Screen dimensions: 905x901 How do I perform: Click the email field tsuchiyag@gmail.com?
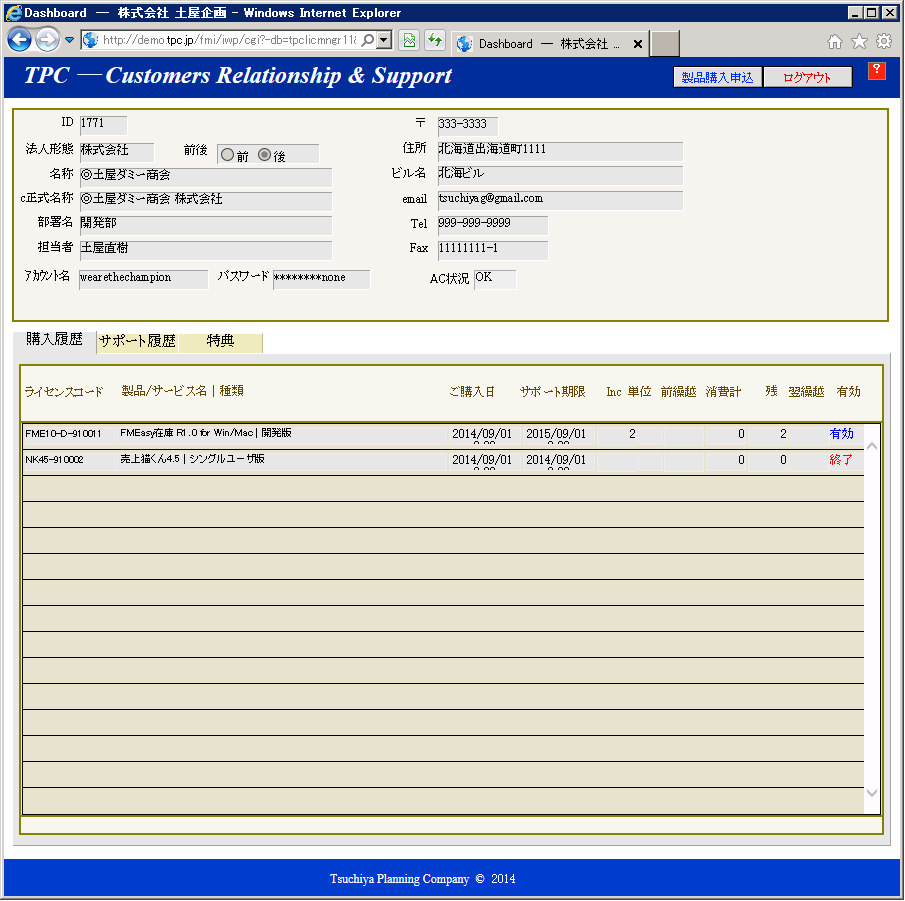[x=560, y=200]
